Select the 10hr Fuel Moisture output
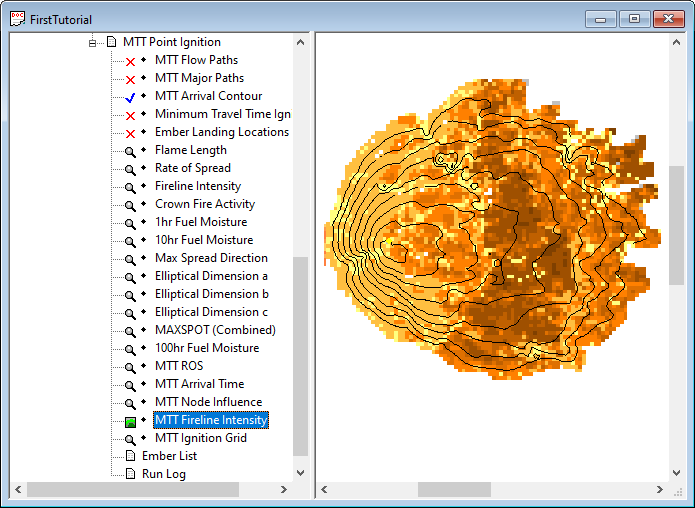The image size is (695, 508). pos(203,240)
